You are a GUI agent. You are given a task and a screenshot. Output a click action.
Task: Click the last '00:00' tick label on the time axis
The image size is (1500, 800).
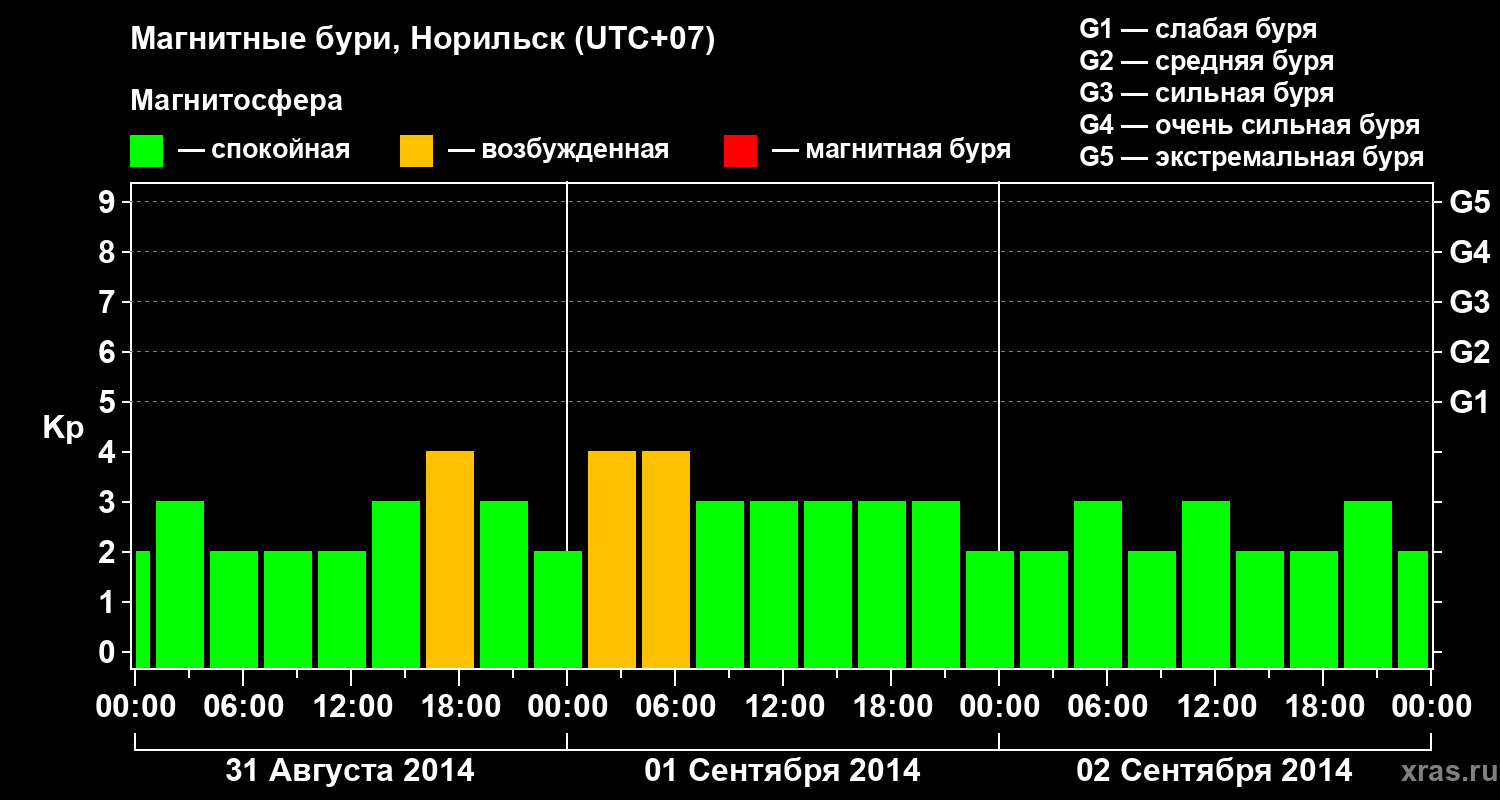pos(1431,707)
